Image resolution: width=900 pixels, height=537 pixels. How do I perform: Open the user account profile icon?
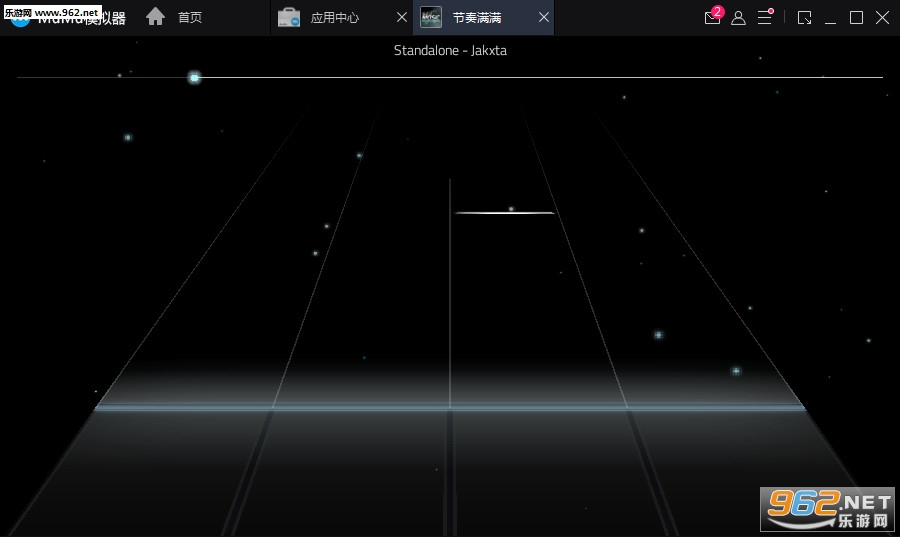click(738, 18)
